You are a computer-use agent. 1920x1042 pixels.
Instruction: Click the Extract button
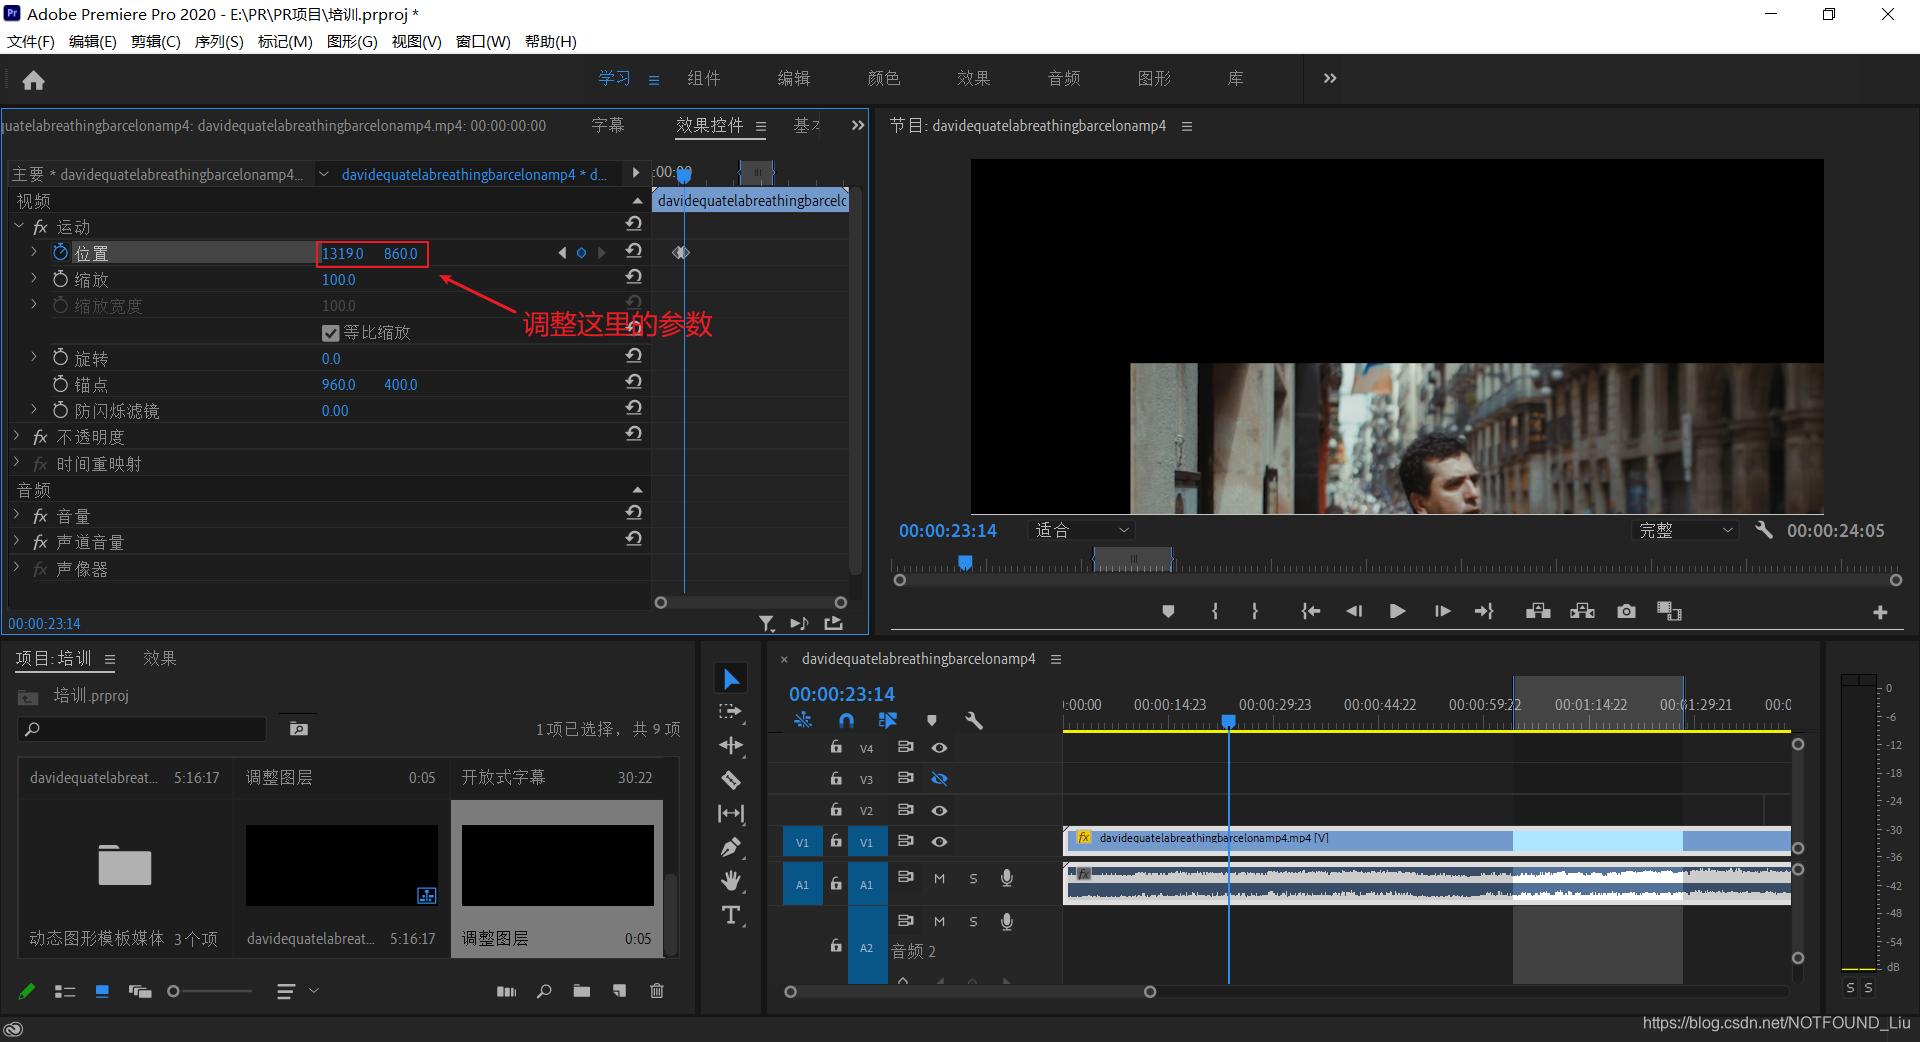pos(1582,611)
